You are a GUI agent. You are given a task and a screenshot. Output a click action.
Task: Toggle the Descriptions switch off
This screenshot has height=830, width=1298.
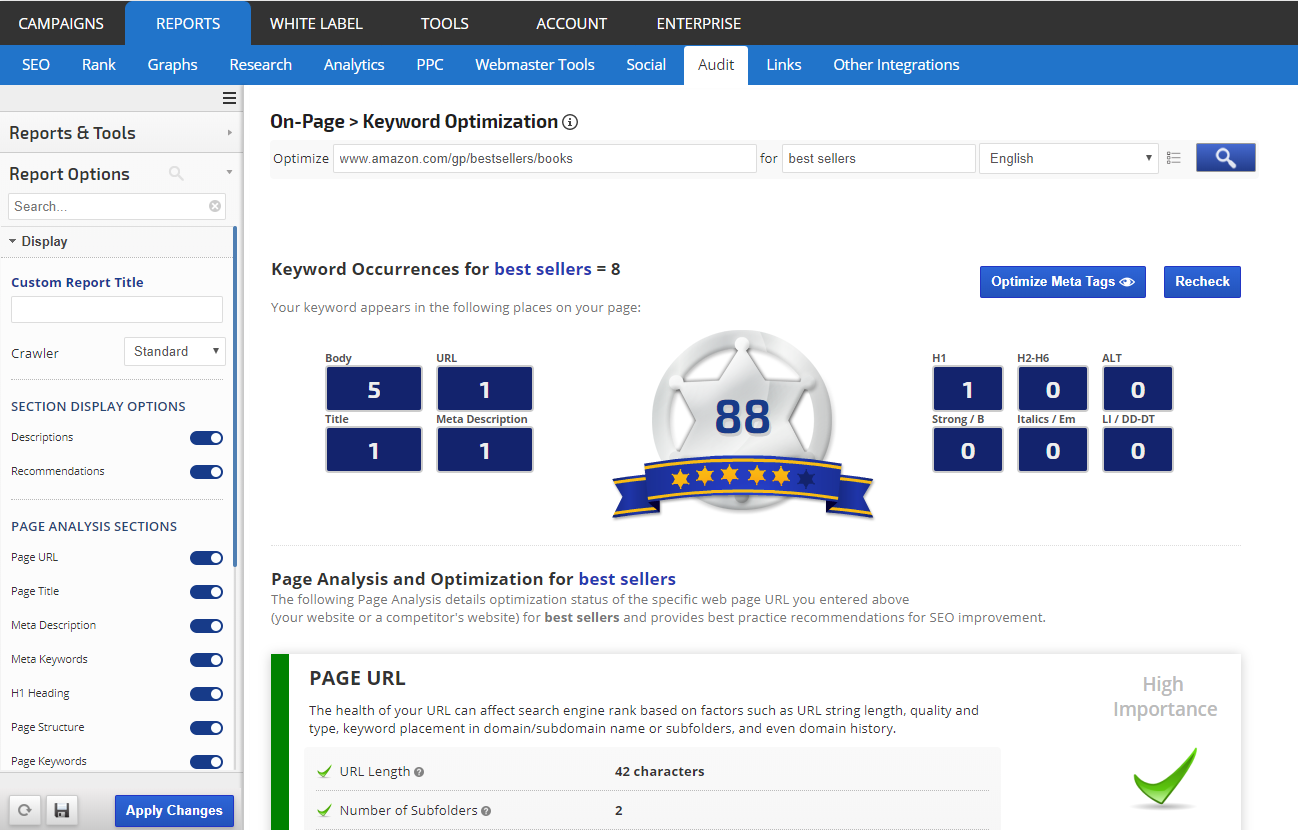pos(206,438)
